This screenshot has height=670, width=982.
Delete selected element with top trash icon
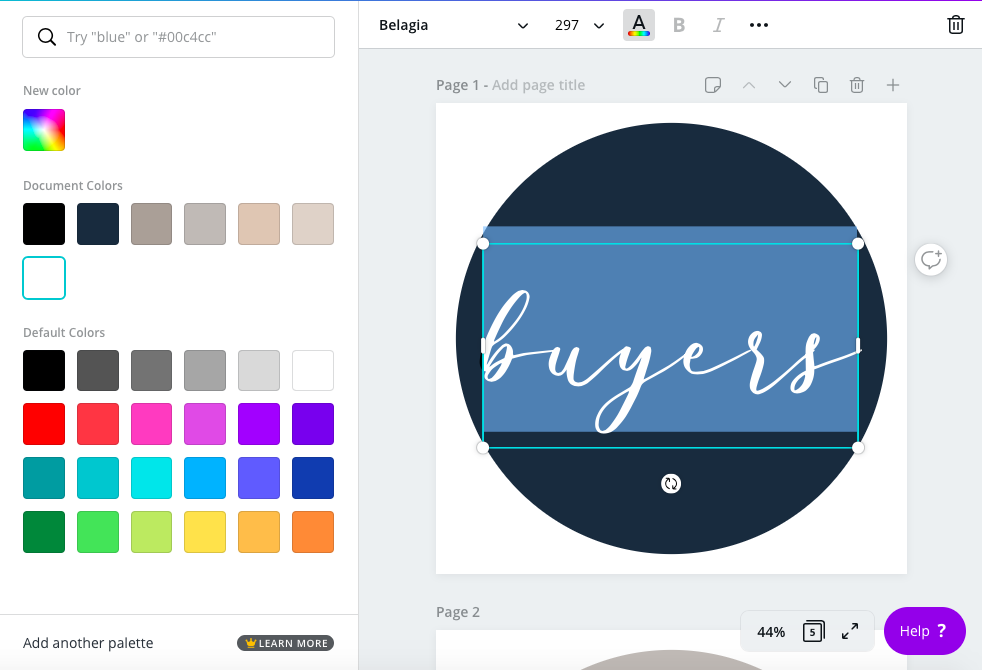coord(955,24)
